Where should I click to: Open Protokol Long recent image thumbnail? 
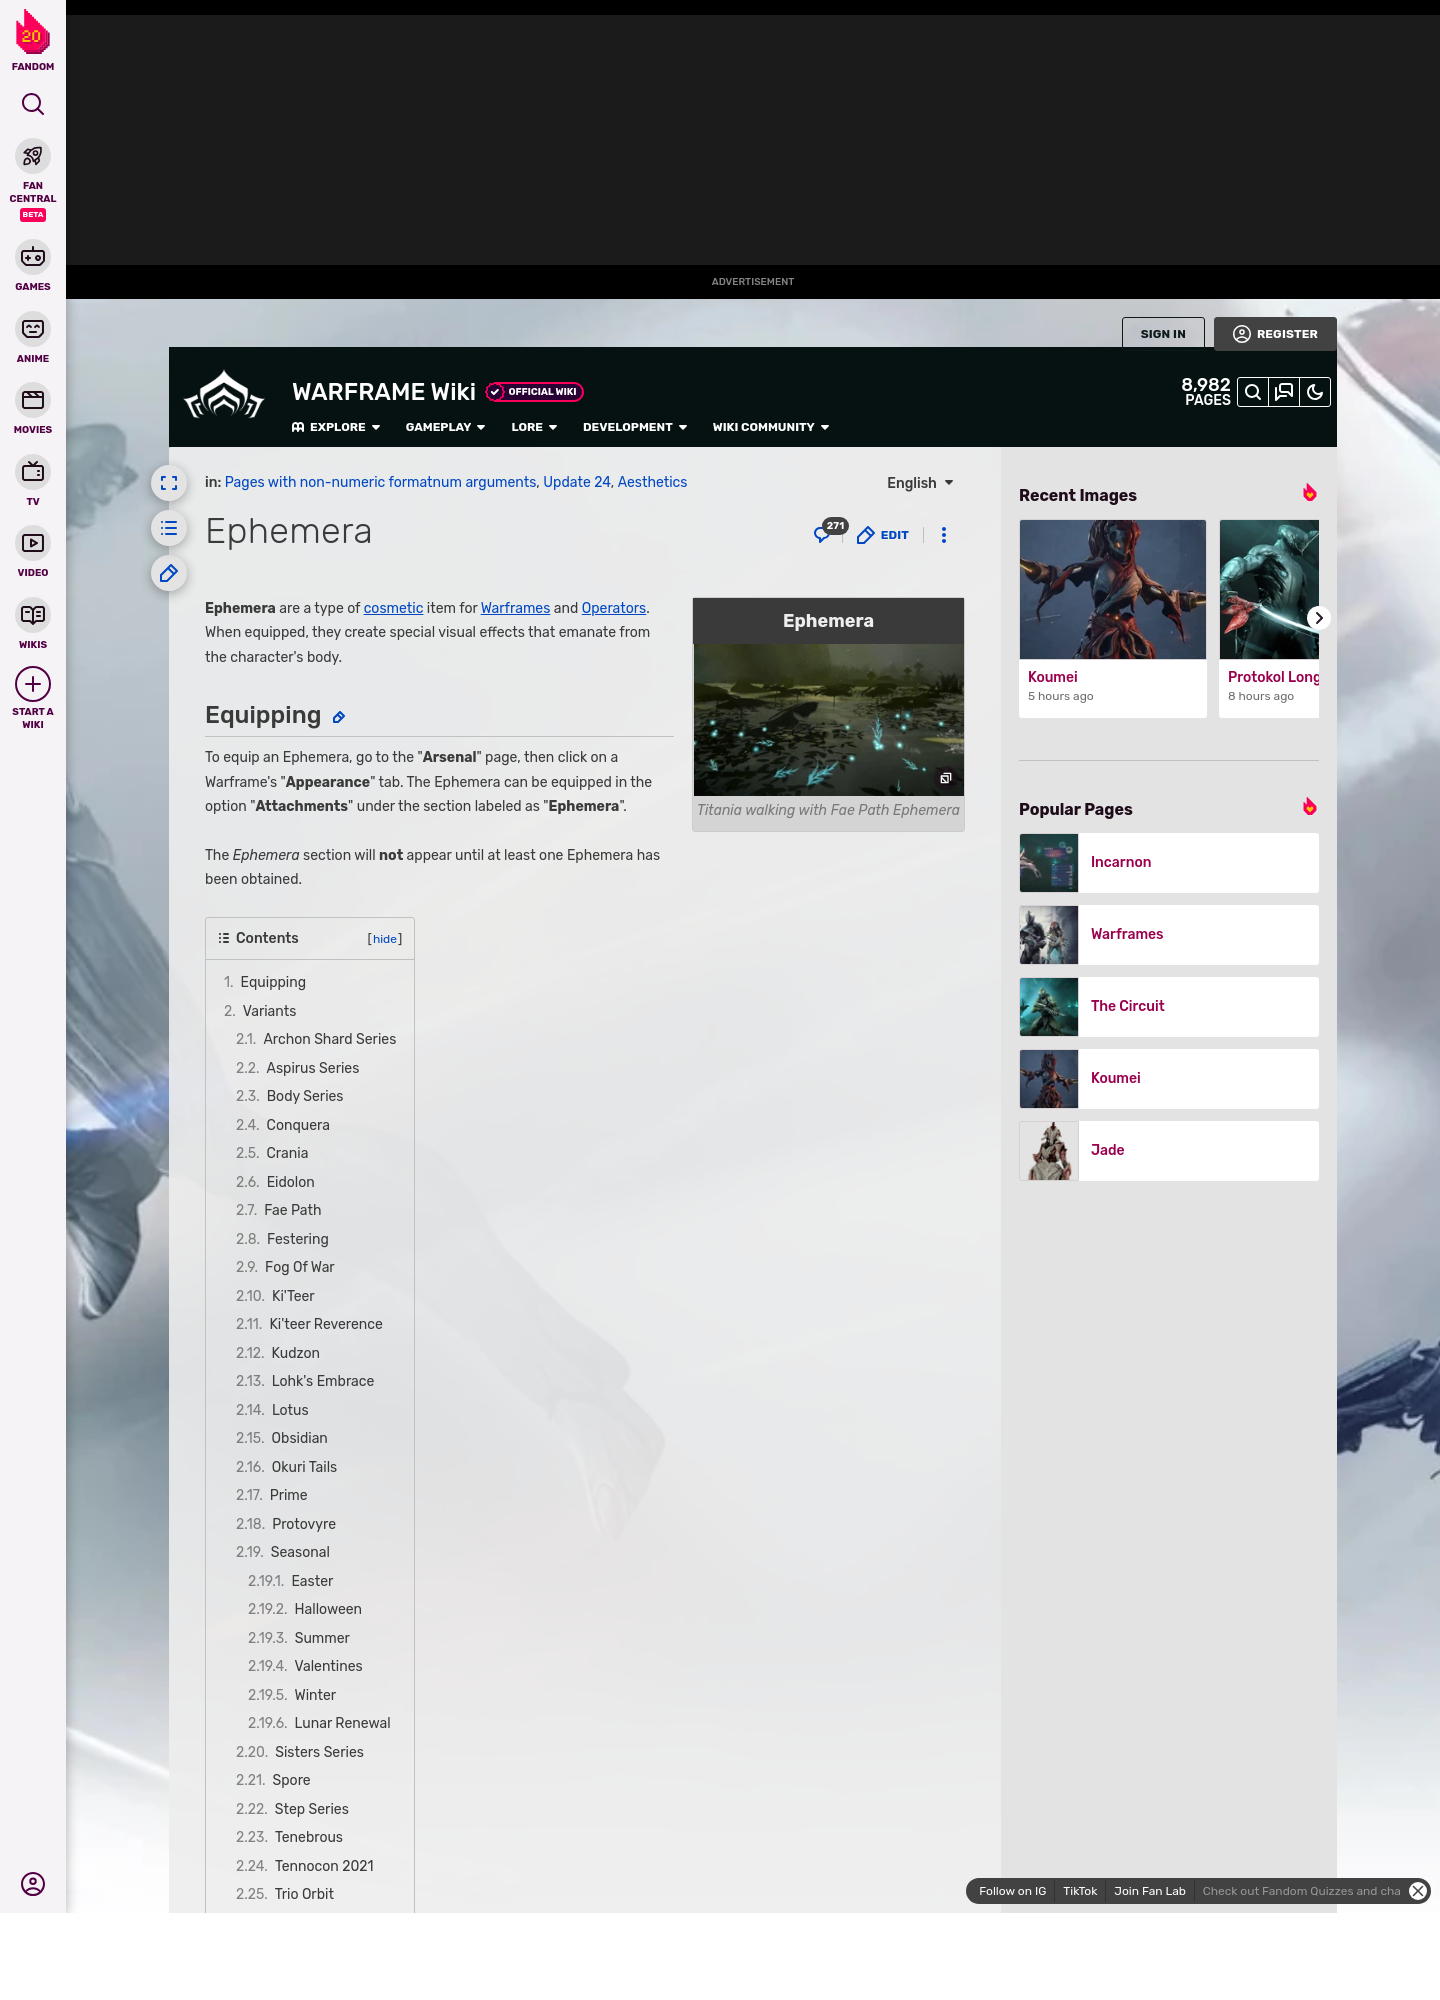(x=1269, y=590)
